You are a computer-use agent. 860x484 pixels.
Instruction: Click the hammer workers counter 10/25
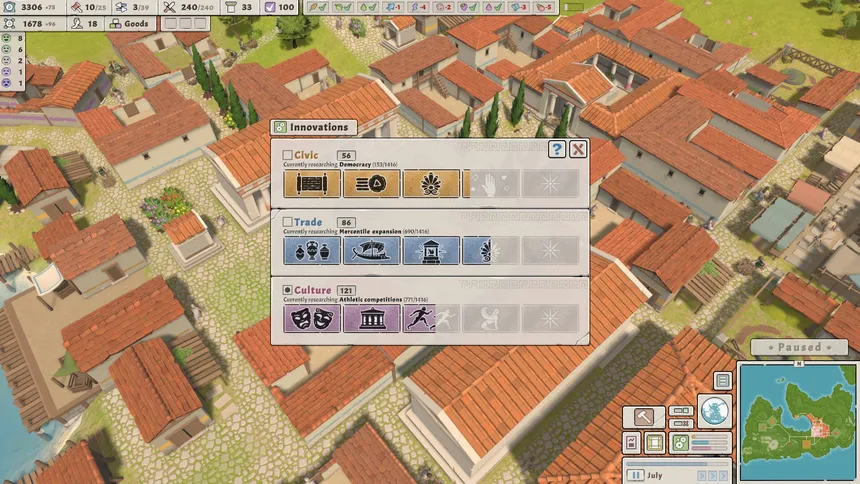coord(88,7)
